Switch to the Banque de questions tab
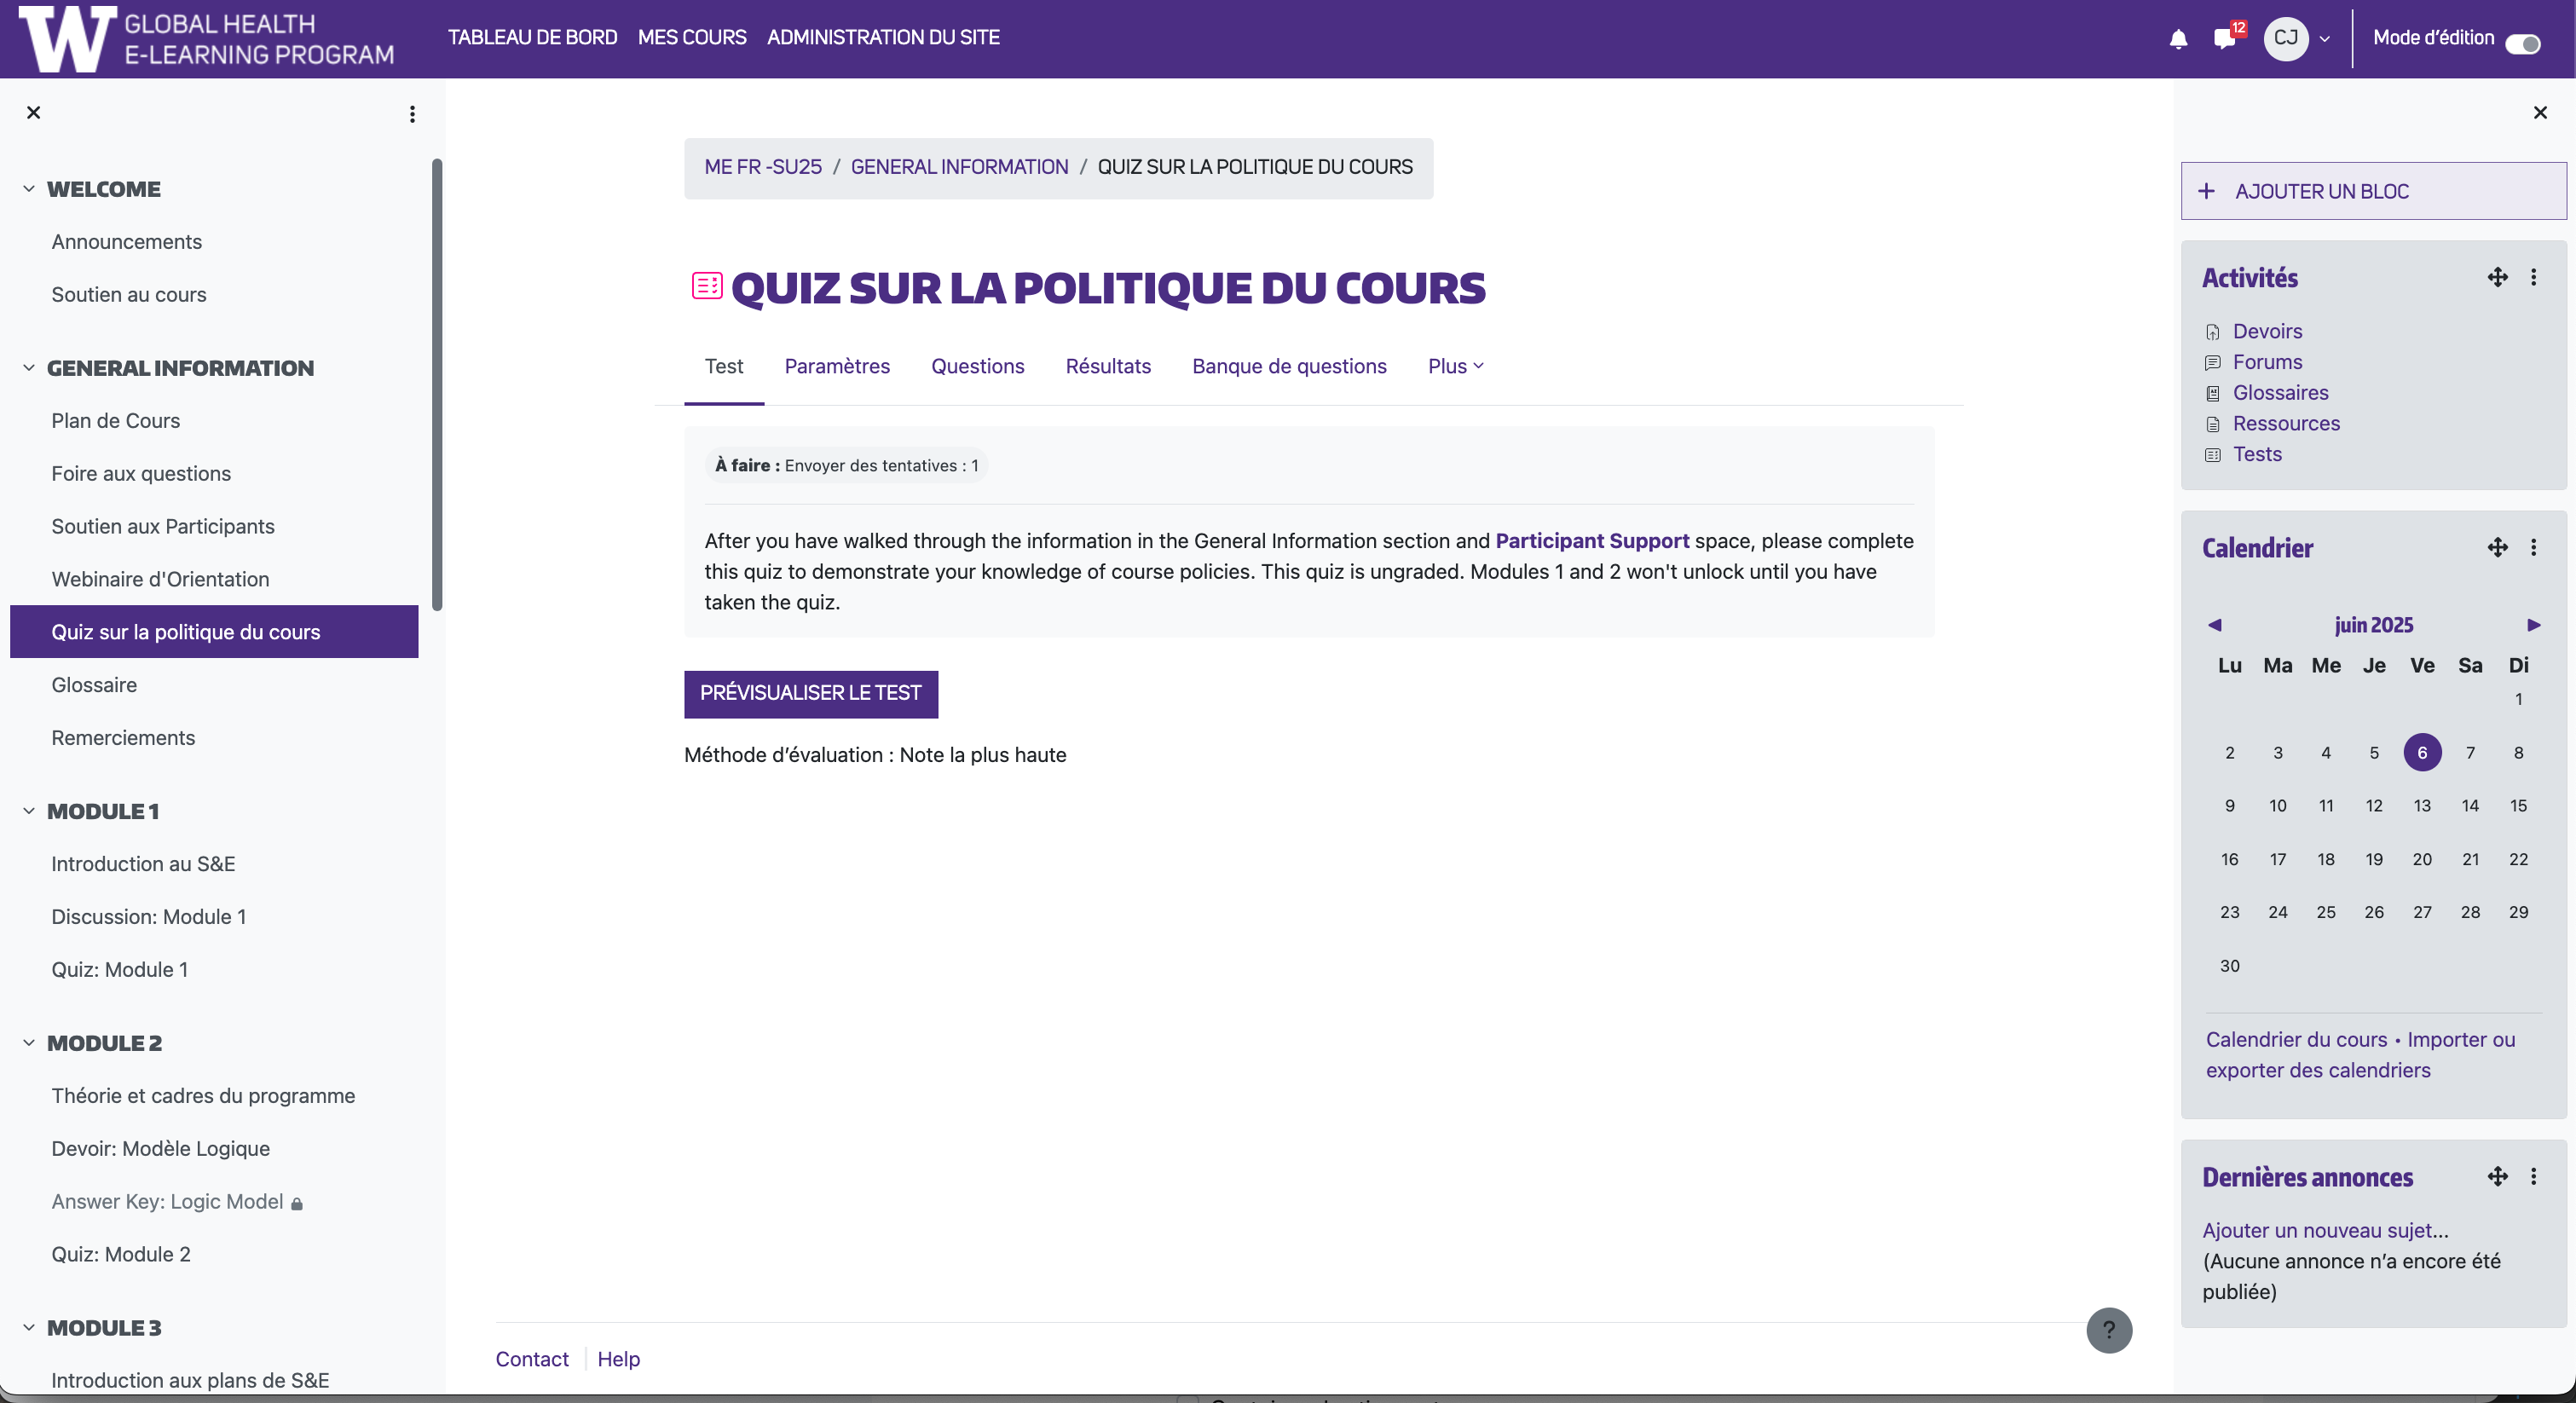Image resolution: width=2576 pixels, height=1403 pixels. (1288, 366)
